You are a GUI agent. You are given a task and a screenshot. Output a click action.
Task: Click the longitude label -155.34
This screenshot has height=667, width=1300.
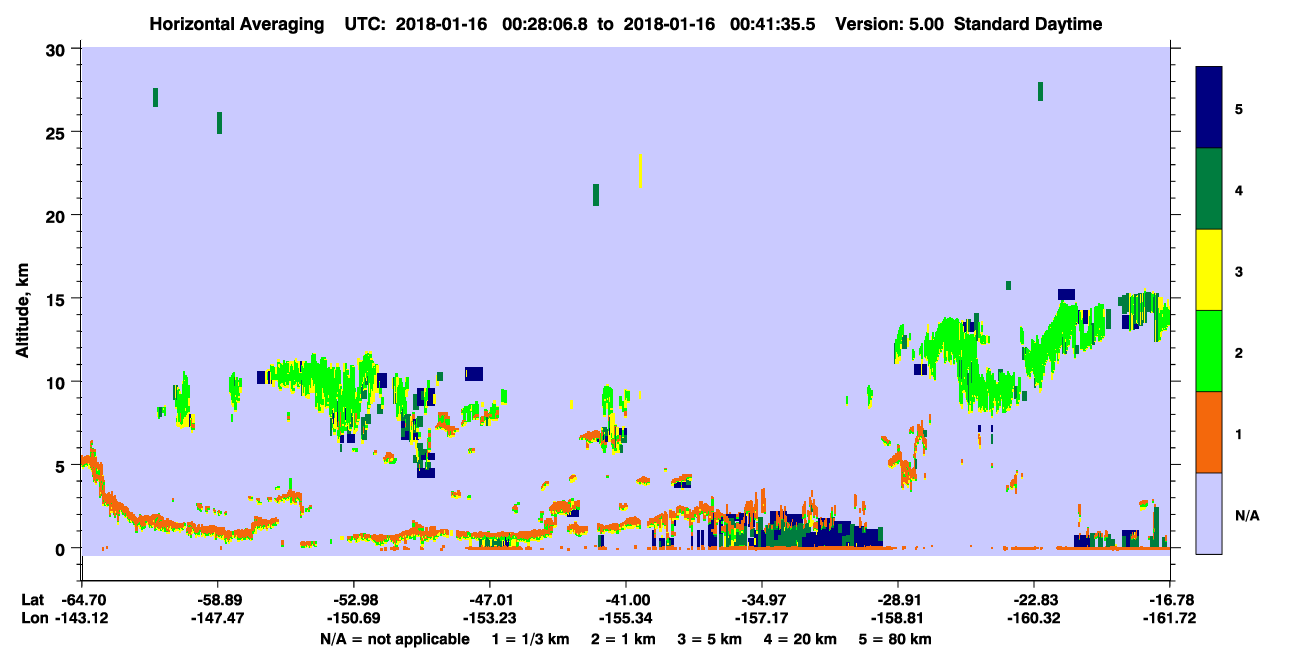click(625, 619)
